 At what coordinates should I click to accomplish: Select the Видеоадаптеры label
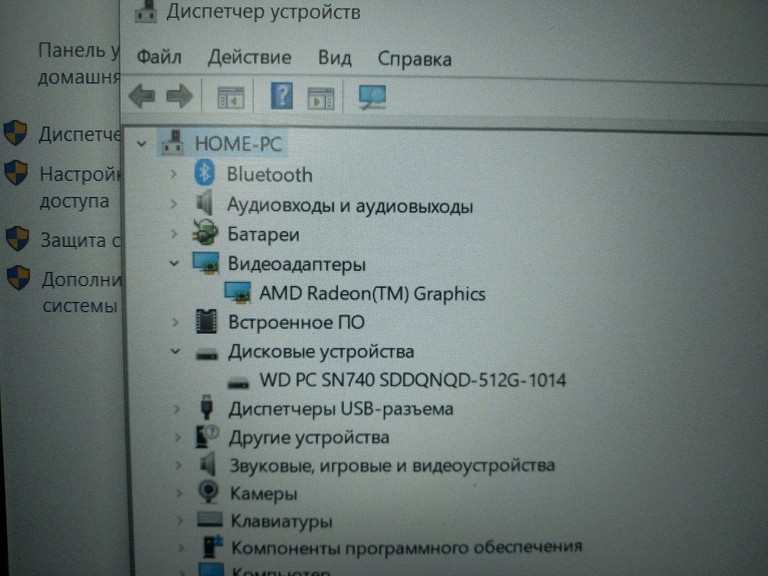[297, 264]
